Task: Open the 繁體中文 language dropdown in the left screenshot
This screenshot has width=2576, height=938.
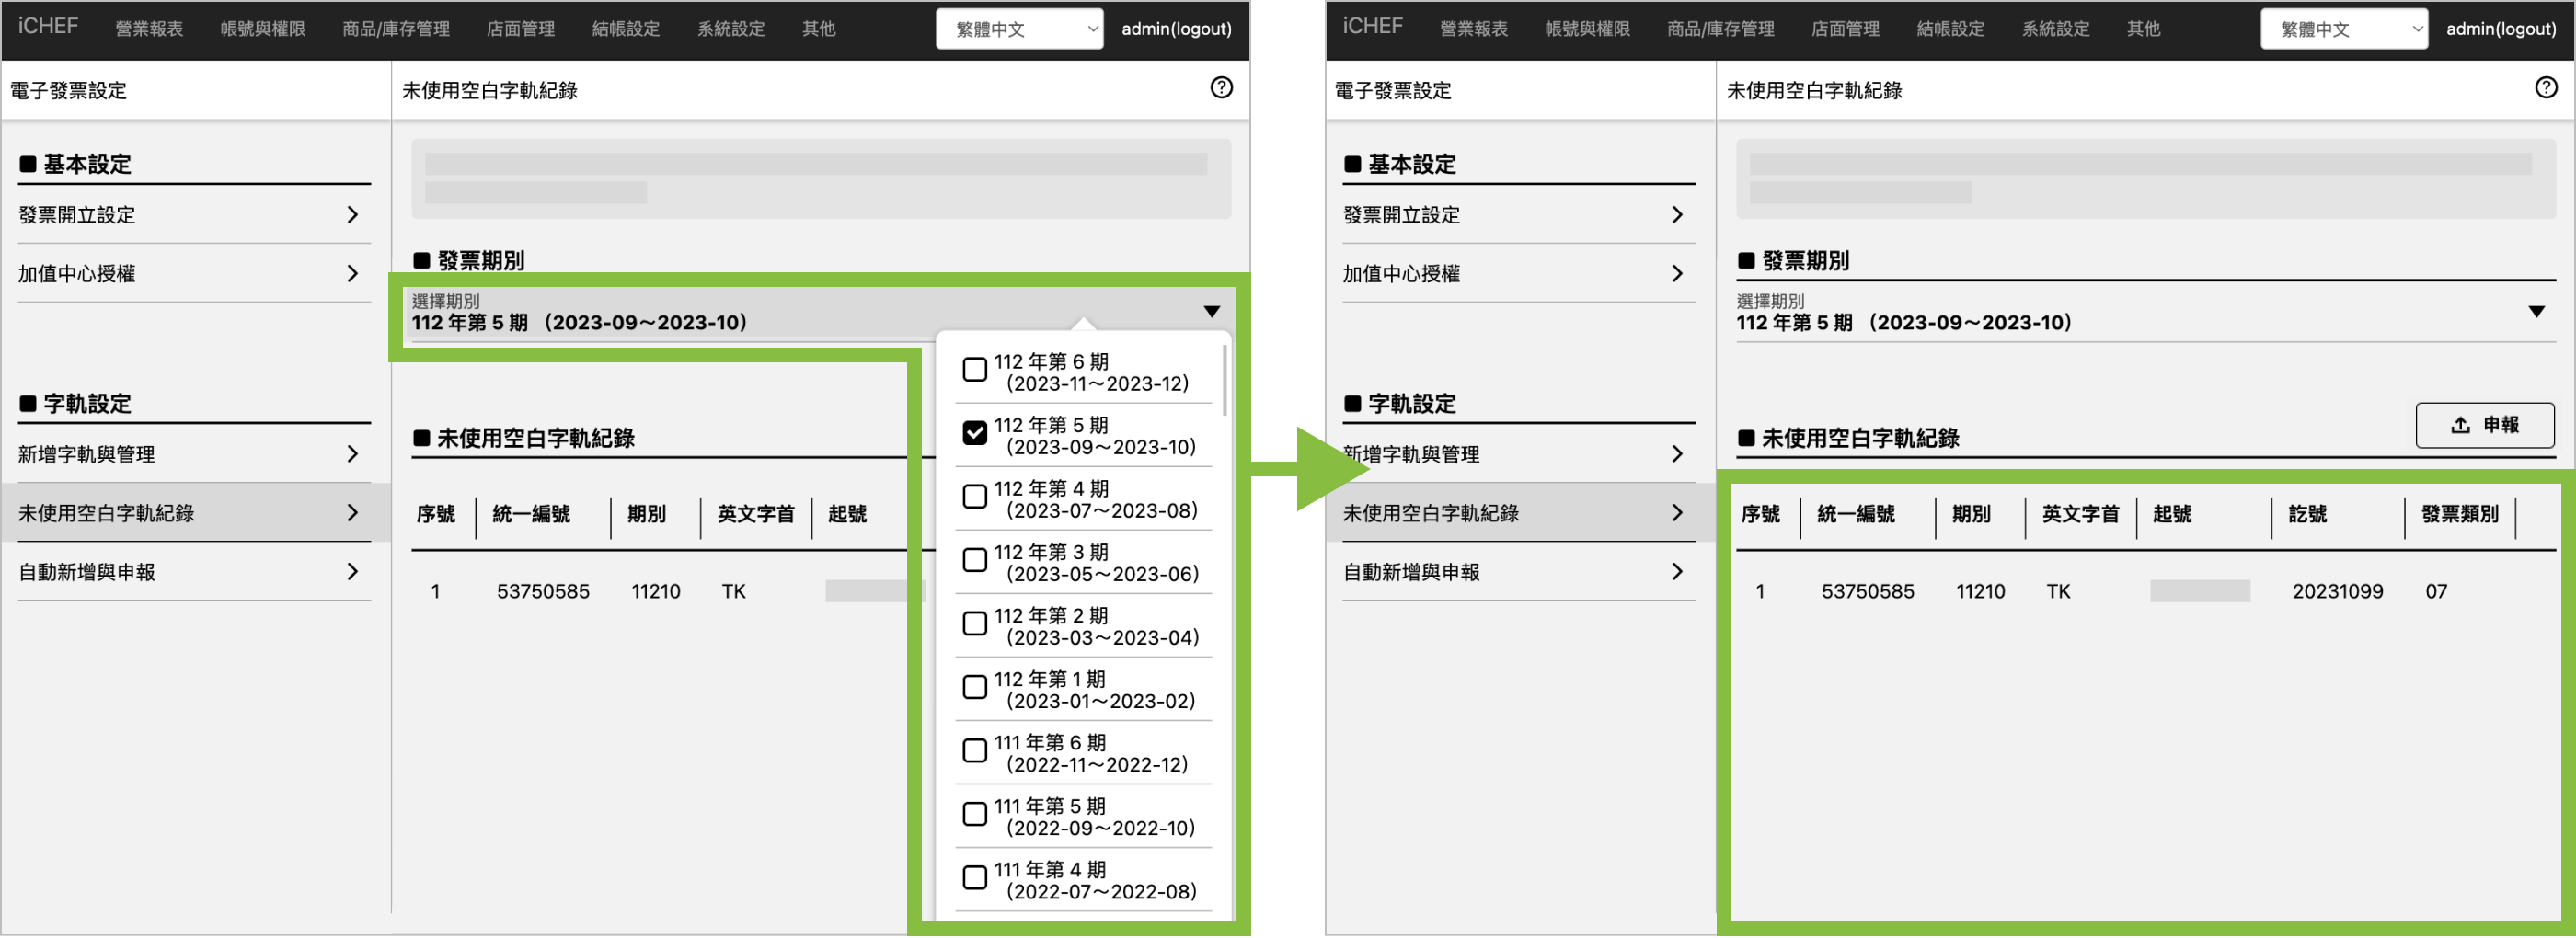Action: (1018, 29)
